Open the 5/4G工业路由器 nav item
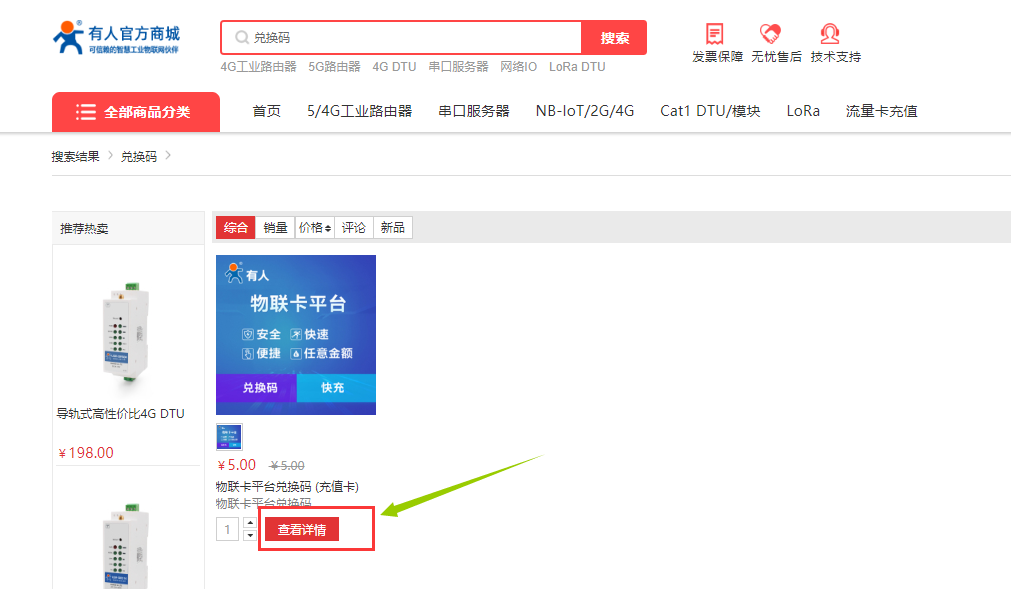The width and height of the screenshot is (1011, 589). [360, 111]
